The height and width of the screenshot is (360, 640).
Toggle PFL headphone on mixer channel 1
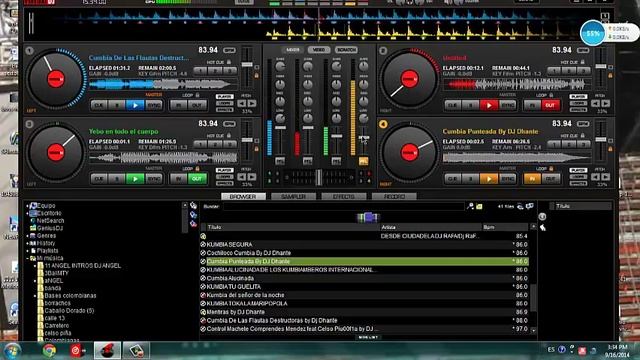pos(280,161)
